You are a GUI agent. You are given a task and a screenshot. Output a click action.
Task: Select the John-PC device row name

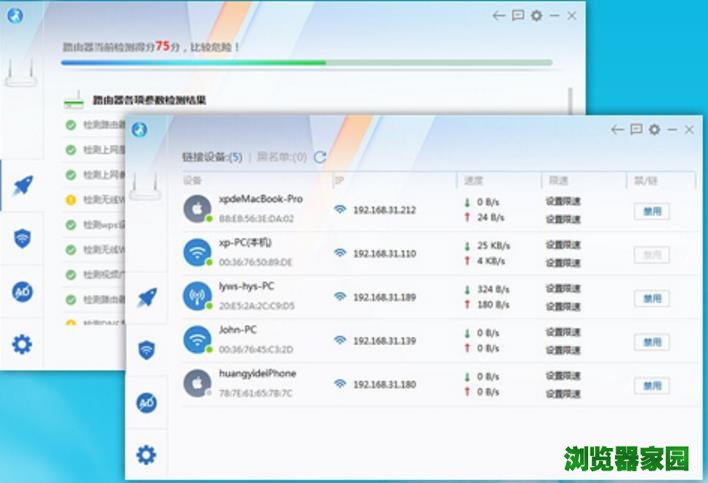point(239,331)
